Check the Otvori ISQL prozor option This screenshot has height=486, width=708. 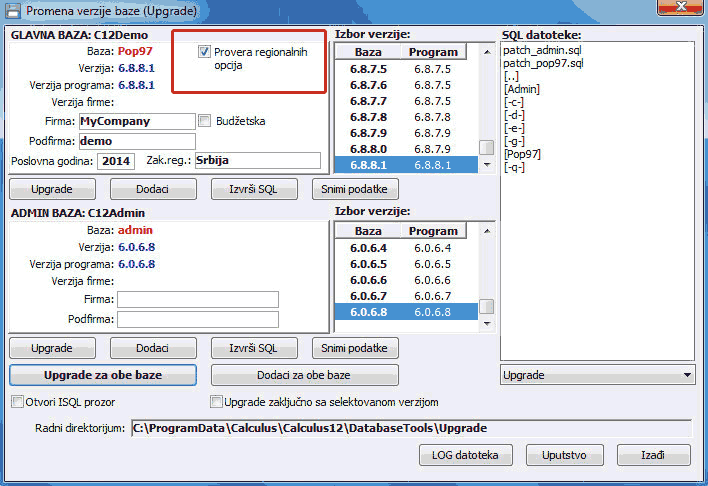[17, 402]
